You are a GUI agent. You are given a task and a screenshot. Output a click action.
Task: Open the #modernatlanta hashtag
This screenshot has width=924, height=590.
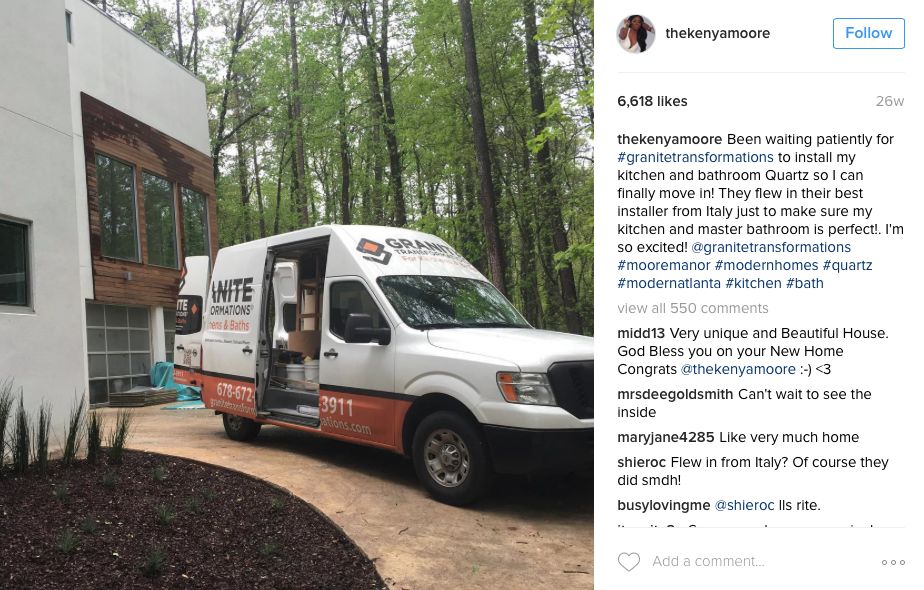pyautogui.click(x=669, y=284)
